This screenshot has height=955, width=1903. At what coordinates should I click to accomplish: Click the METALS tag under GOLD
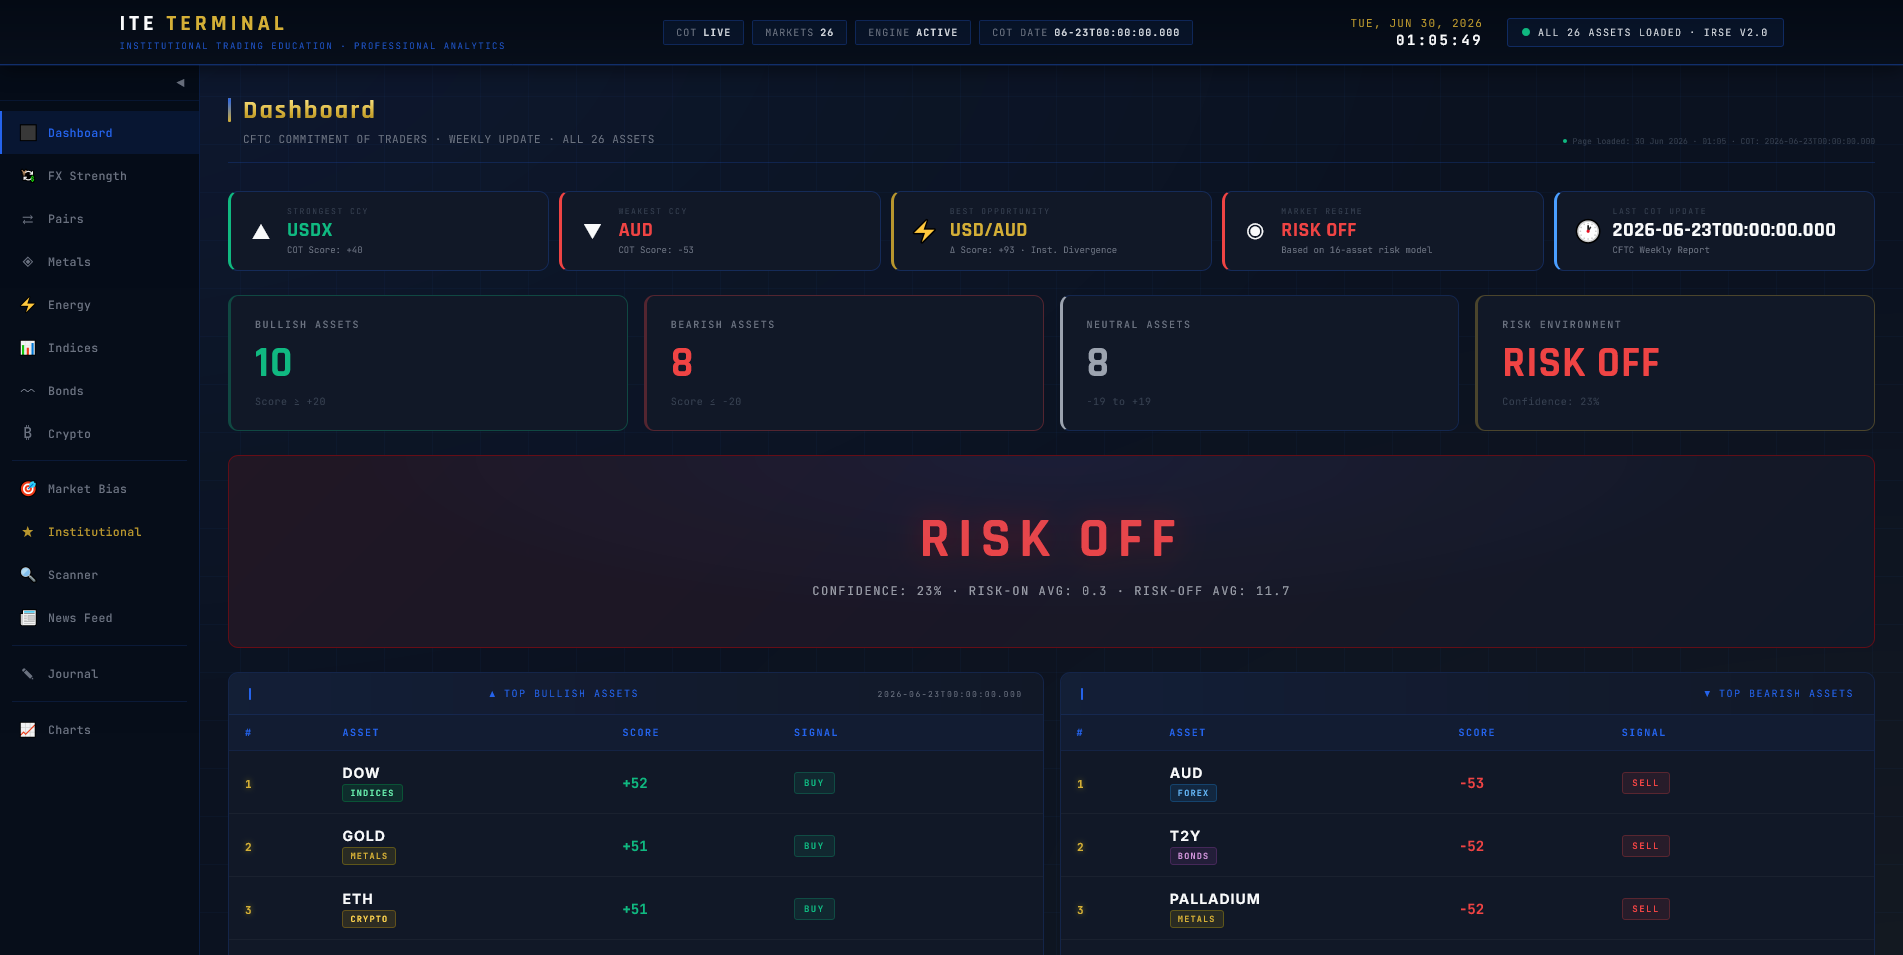point(369,856)
